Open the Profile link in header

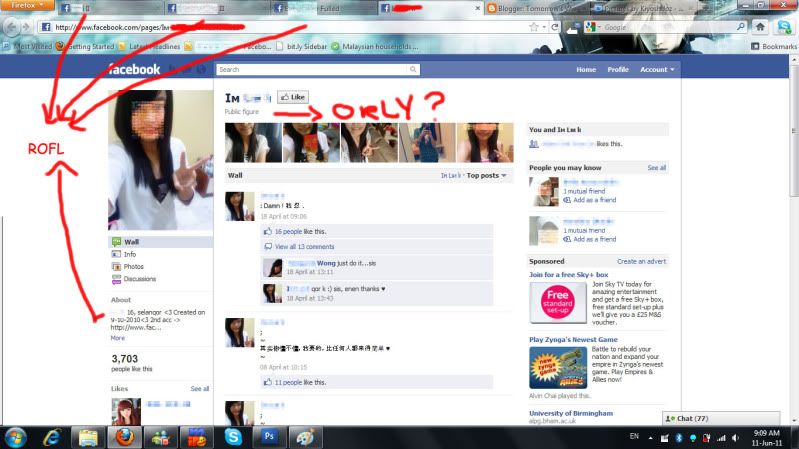pos(618,69)
